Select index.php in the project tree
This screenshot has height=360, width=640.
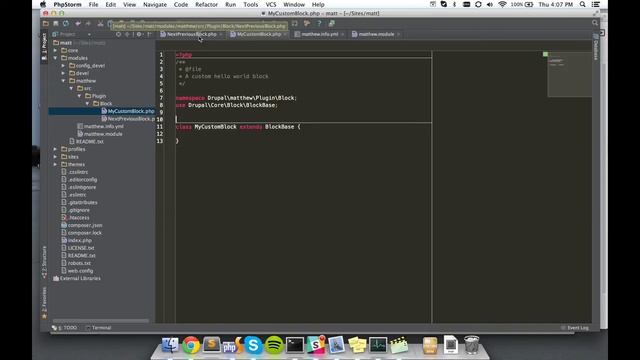pos(77,240)
